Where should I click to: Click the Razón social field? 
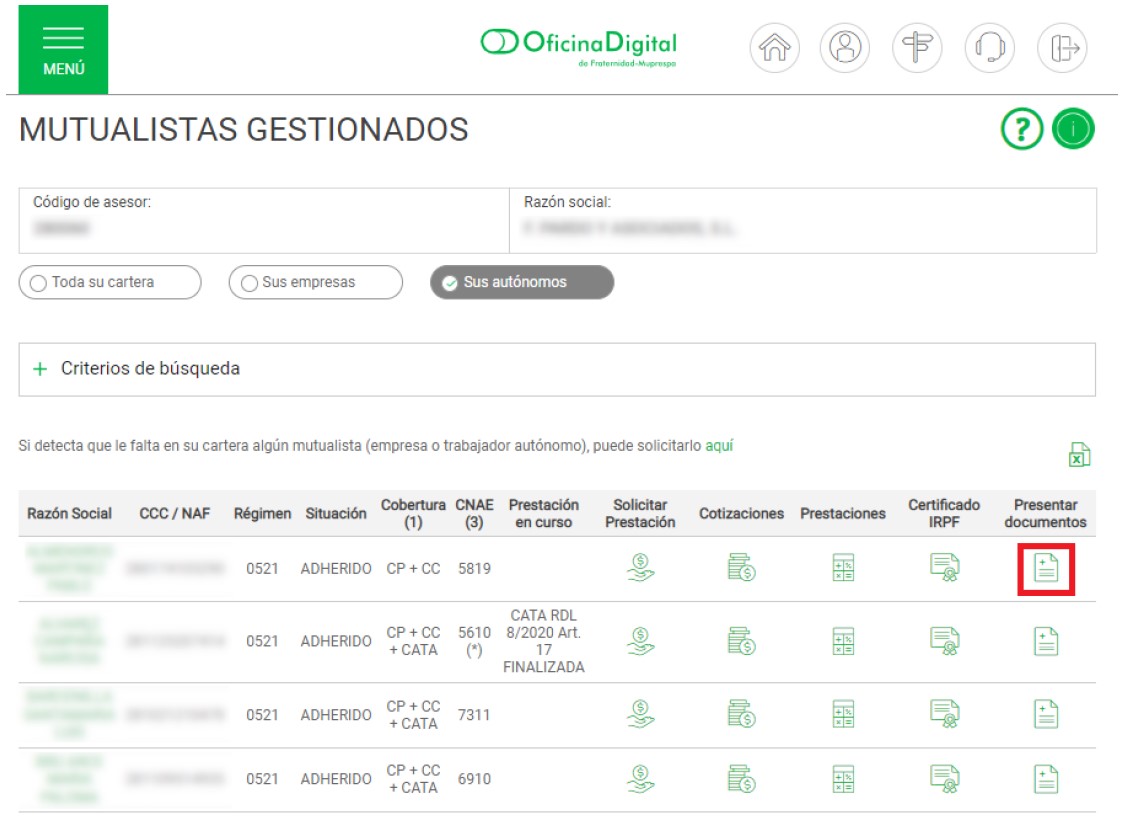[803, 220]
